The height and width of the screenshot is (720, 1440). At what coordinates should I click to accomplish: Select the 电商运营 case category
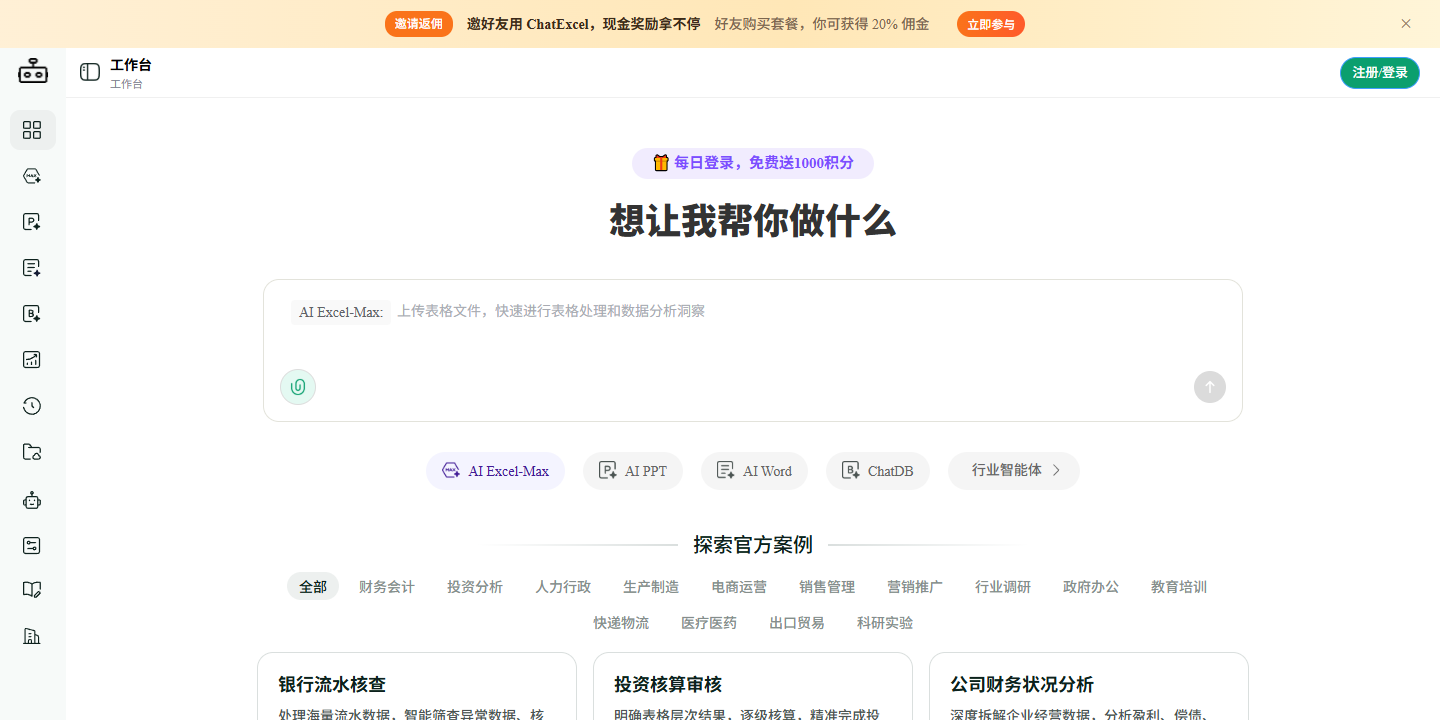click(739, 587)
